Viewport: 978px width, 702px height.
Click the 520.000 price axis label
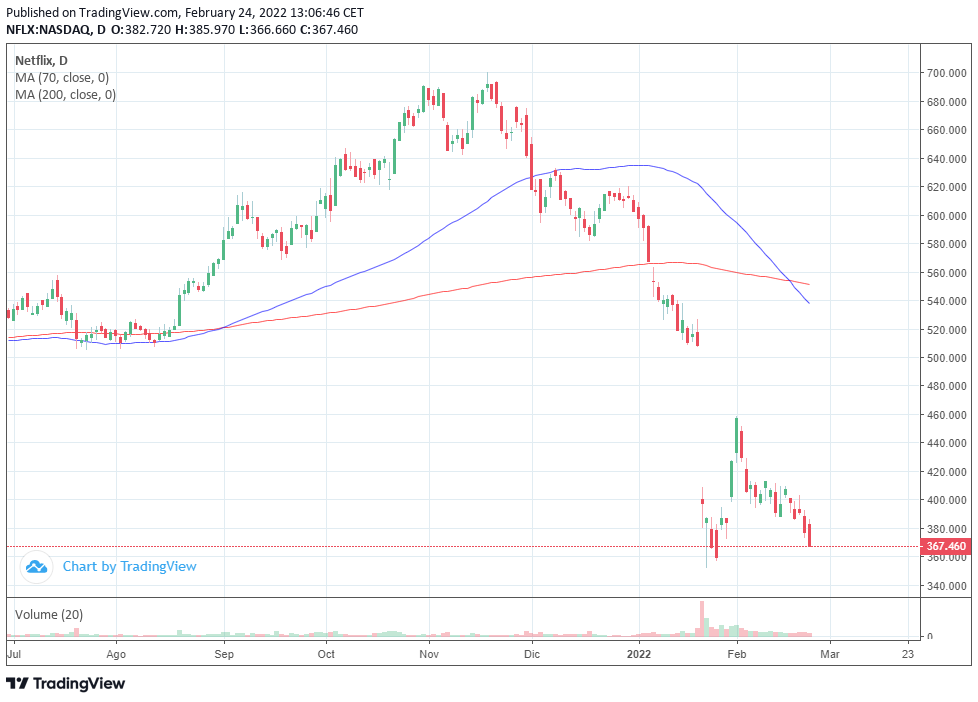click(x=947, y=329)
